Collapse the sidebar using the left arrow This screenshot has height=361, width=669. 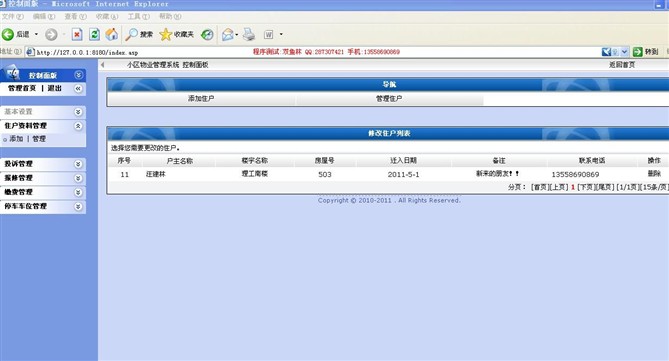102,65
